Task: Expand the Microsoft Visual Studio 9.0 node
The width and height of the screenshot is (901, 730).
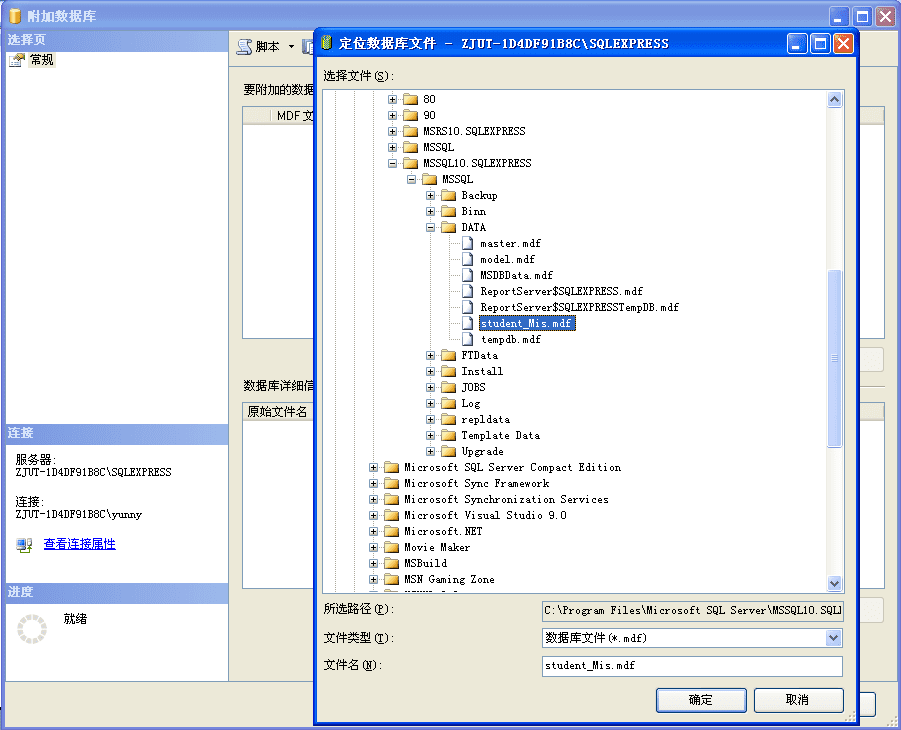Action: 375,515
